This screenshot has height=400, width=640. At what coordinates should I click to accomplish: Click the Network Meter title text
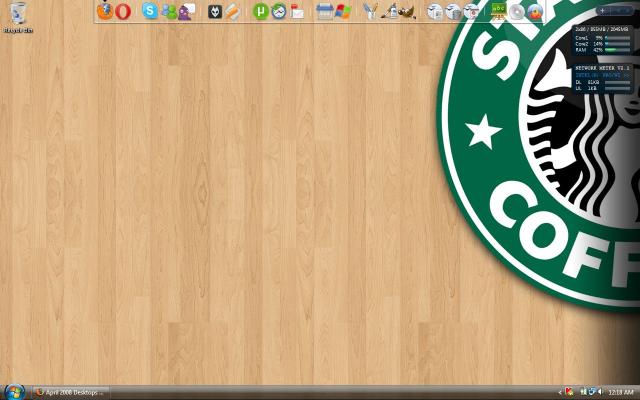[602, 68]
